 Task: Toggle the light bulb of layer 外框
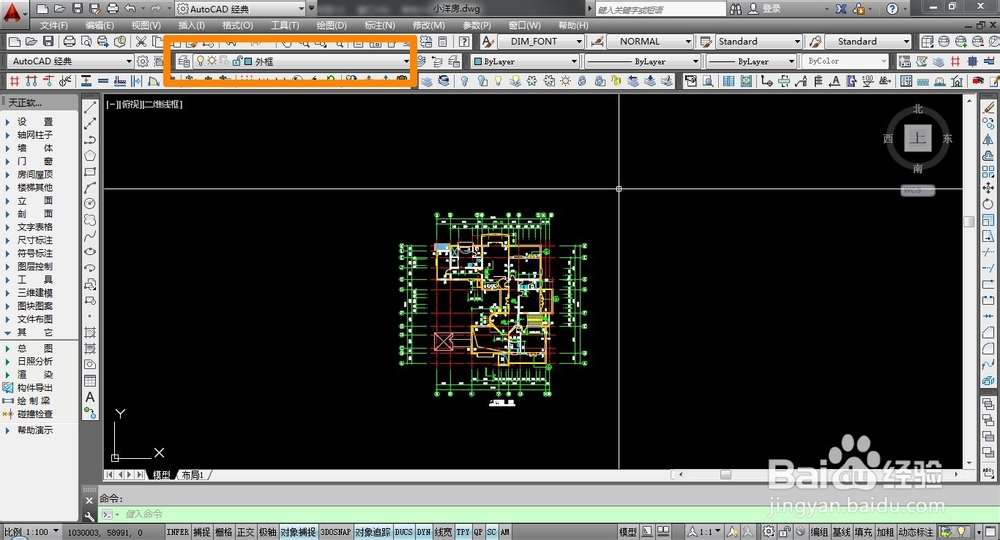click(x=200, y=61)
